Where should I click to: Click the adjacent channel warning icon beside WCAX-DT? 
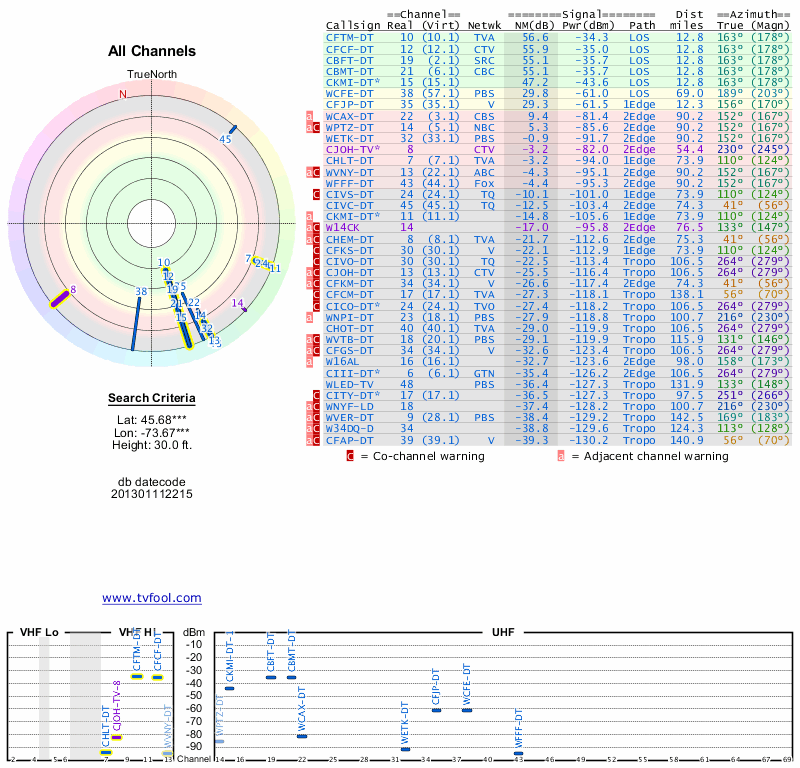(x=309, y=117)
